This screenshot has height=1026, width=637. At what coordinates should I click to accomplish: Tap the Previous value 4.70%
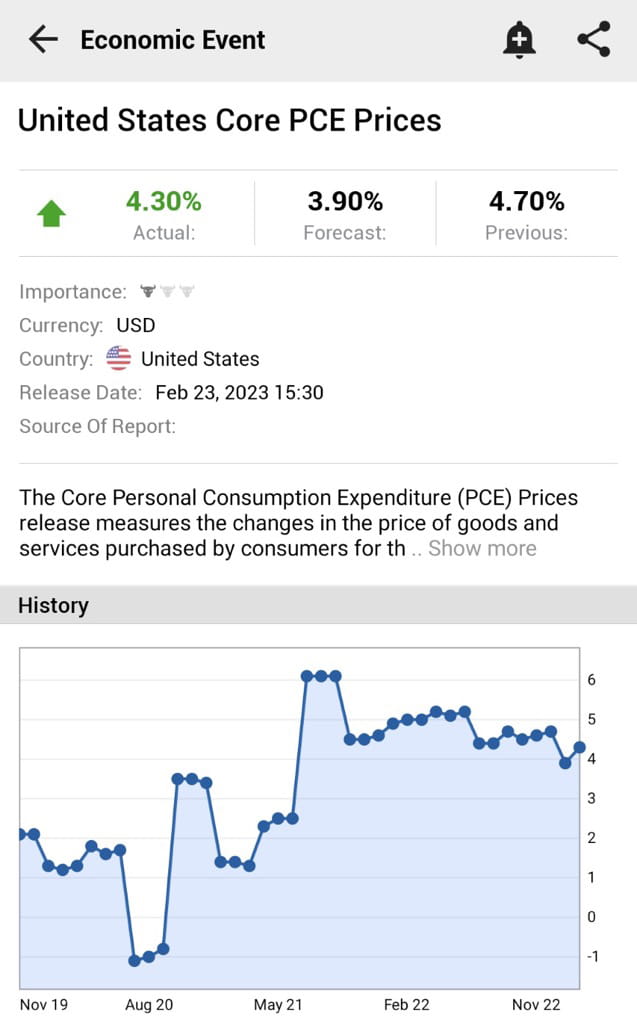click(527, 201)
